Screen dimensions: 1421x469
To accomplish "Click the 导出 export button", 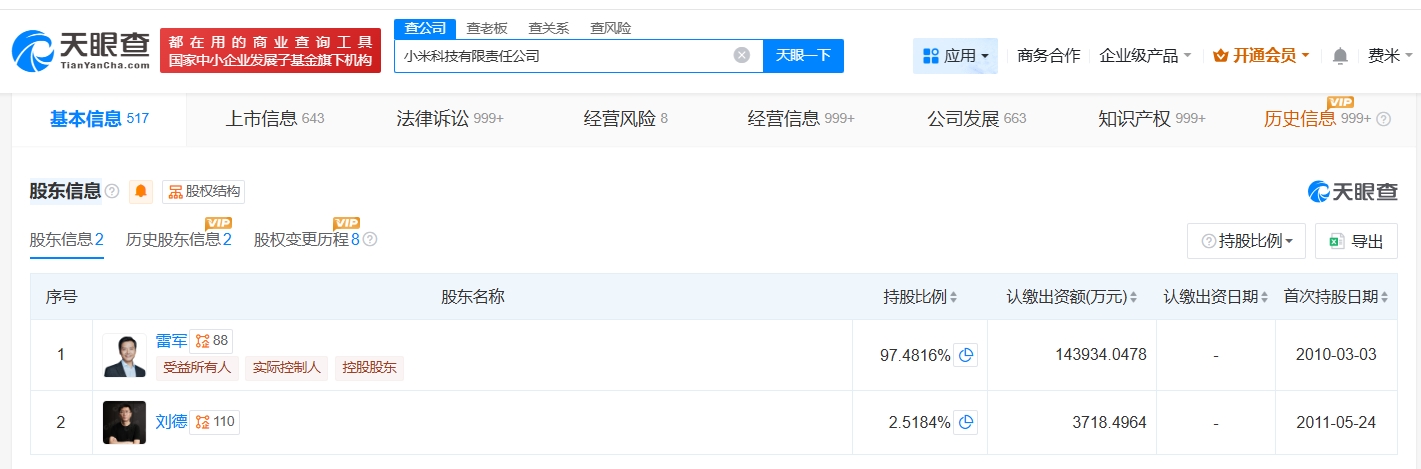I will (1357, 241).
